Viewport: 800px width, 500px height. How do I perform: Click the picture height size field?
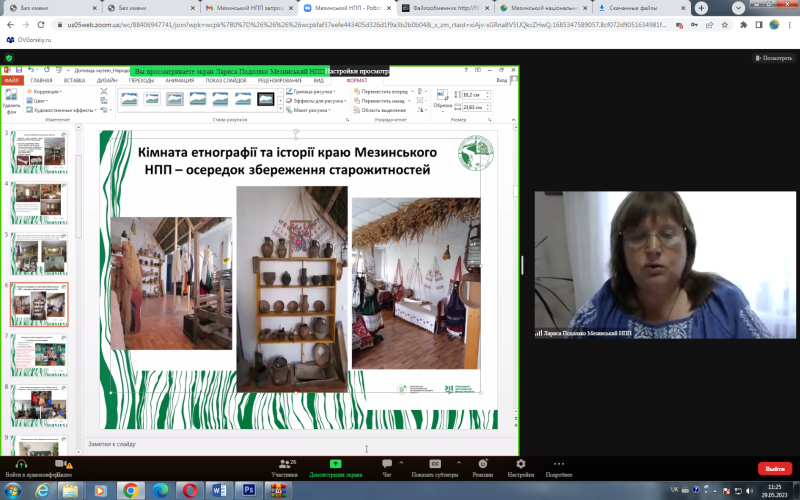pyautogui.click(x=470, y=93)
